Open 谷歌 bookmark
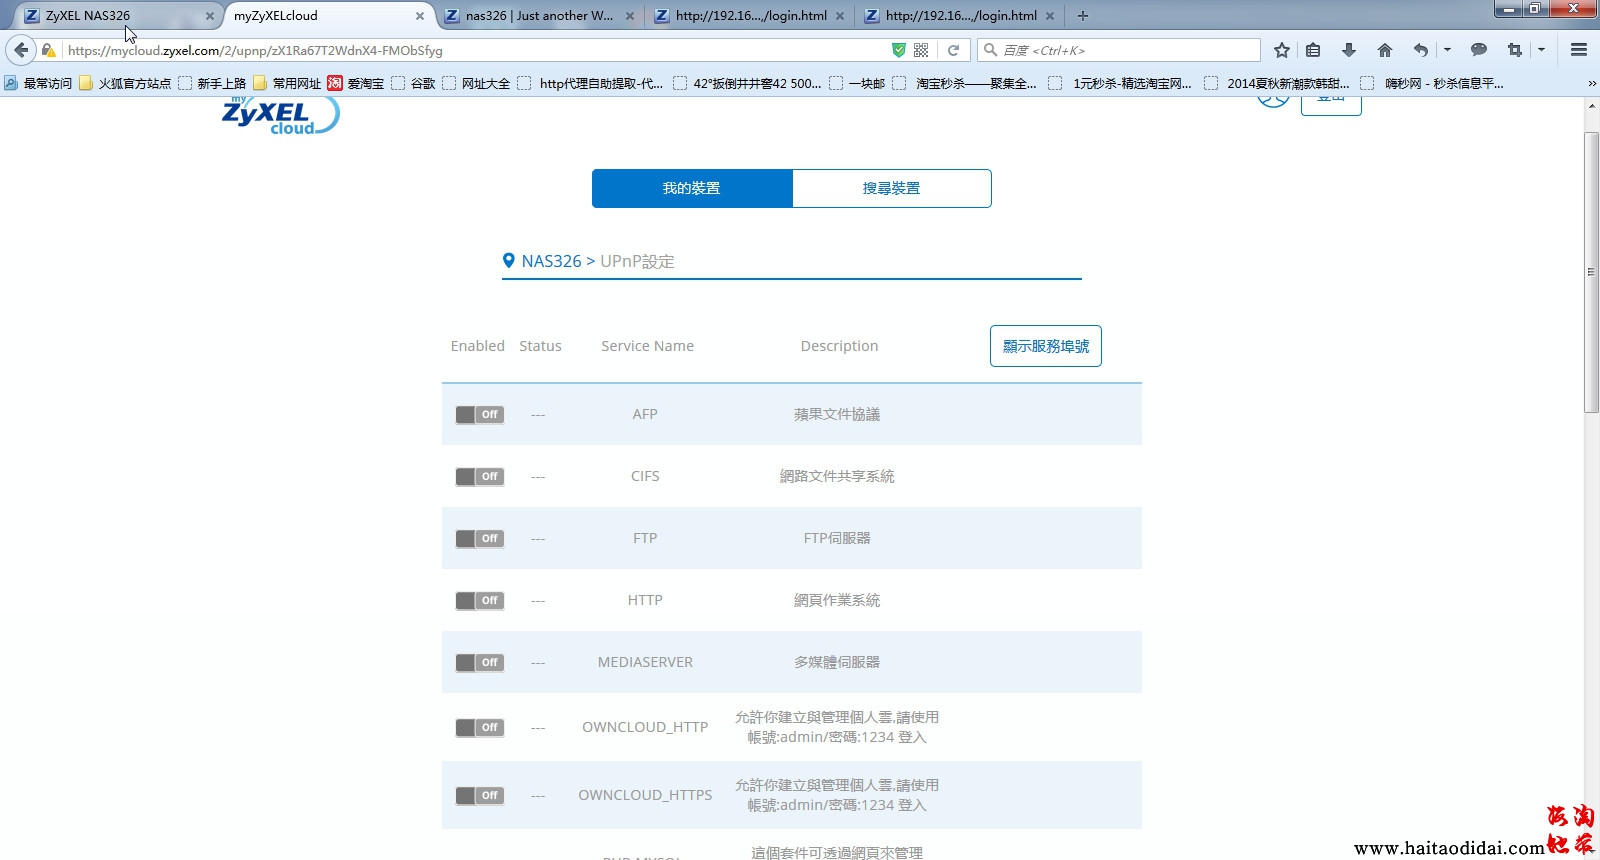1600x860 pixels. (x=414, y=83)
